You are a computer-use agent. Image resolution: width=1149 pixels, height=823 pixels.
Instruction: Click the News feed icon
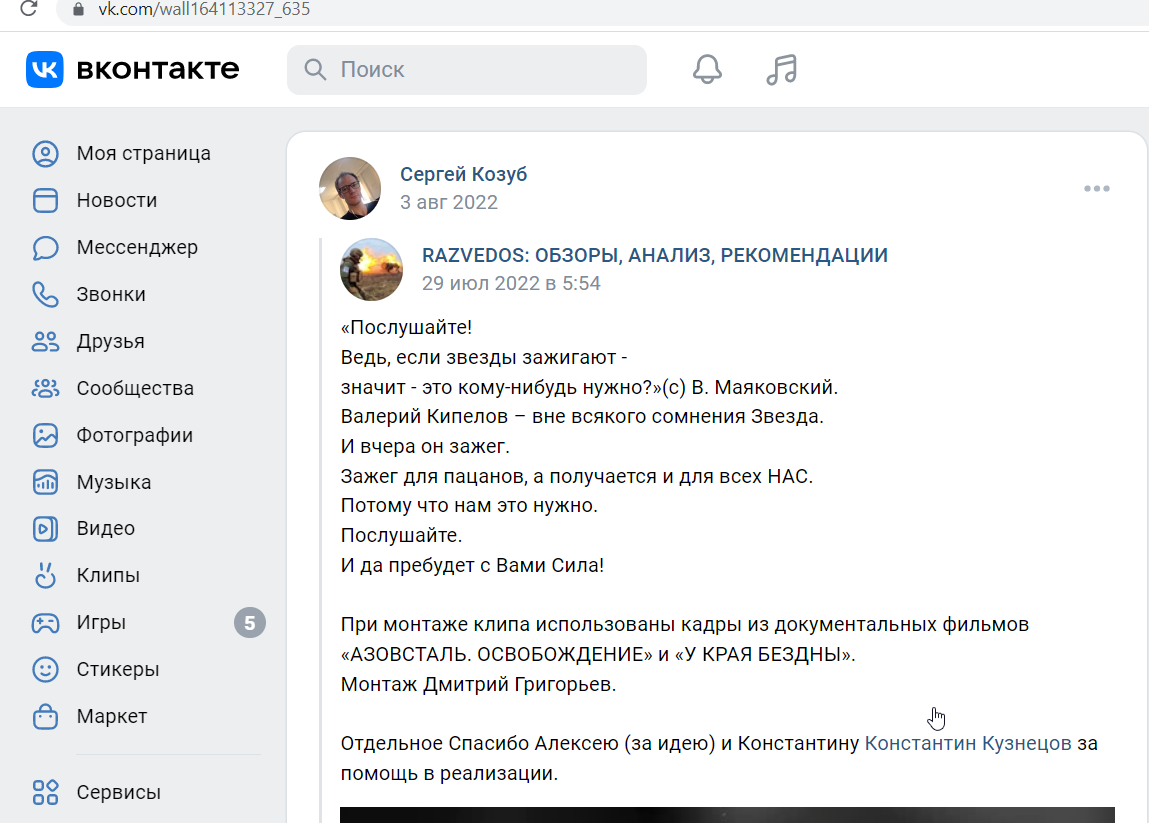45,201
